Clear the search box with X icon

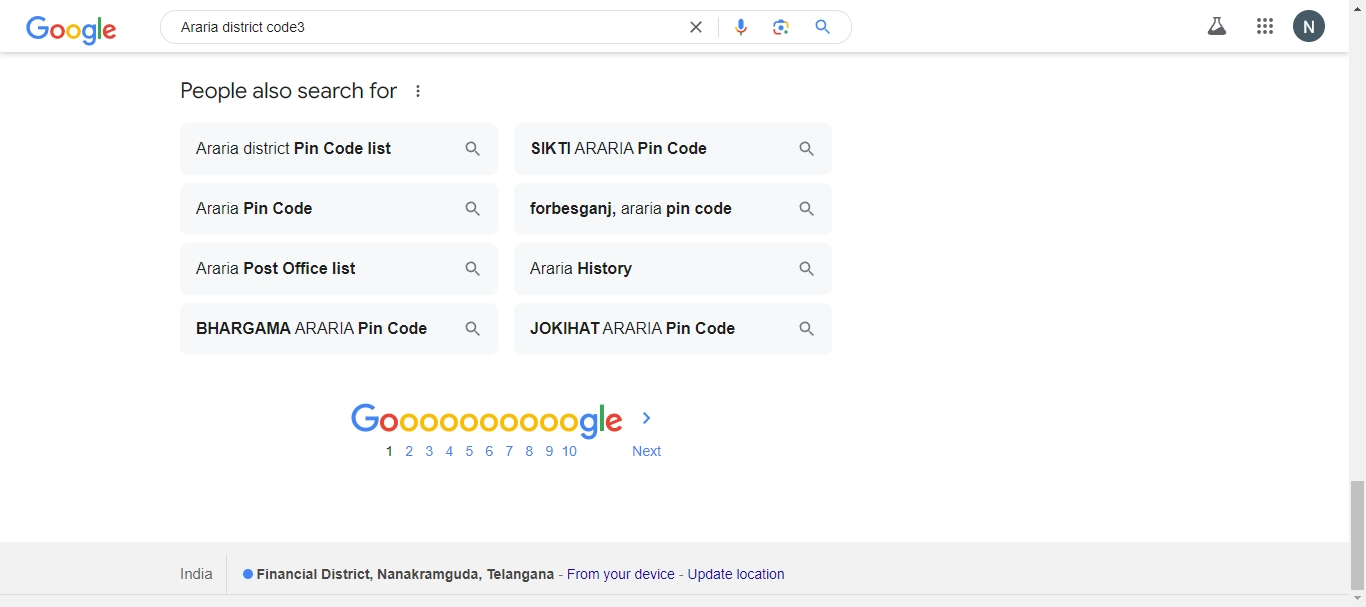pos(696,27)
